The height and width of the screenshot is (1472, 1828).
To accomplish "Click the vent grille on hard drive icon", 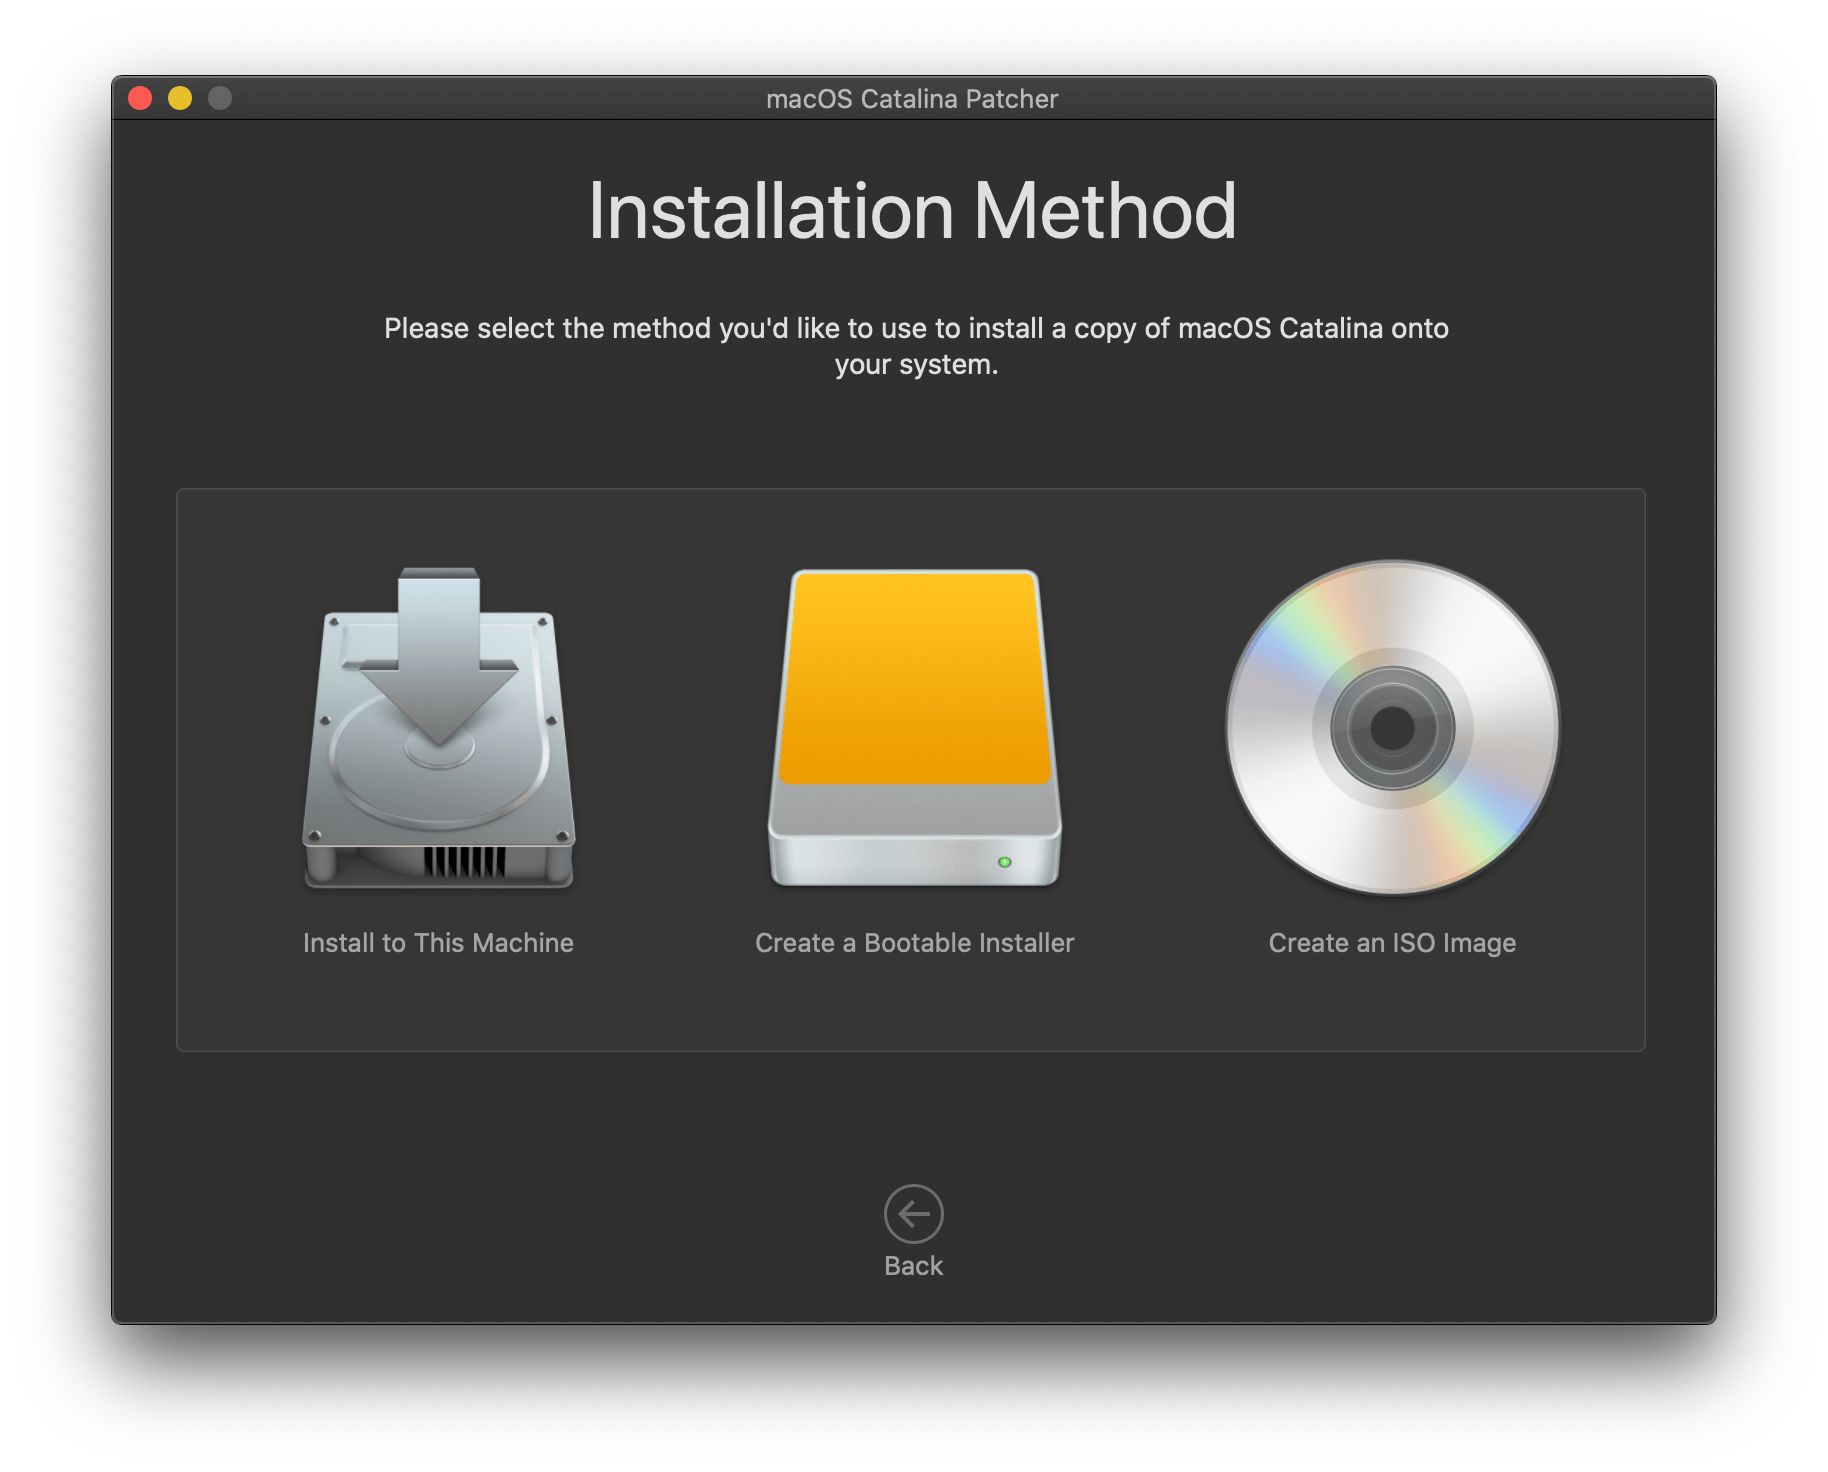I will pos(463,861).
